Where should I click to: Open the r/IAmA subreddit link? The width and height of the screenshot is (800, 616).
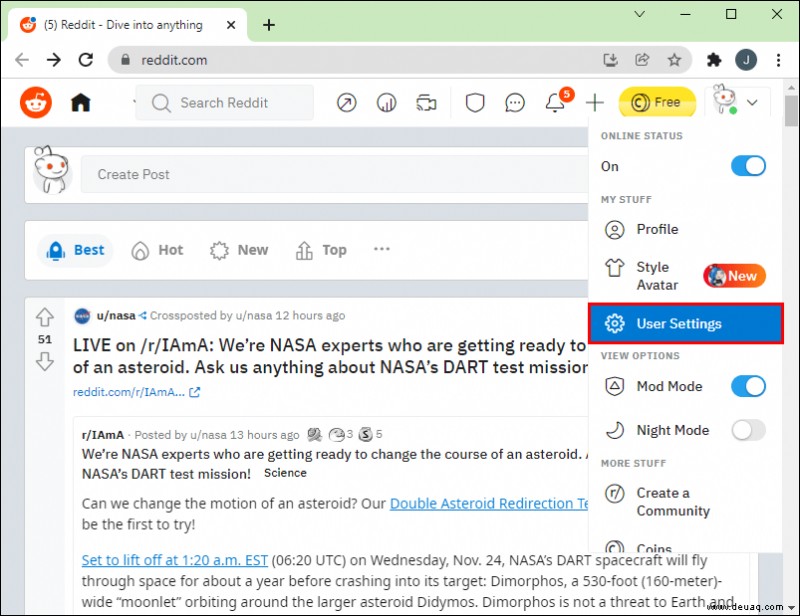click(103, 435)
